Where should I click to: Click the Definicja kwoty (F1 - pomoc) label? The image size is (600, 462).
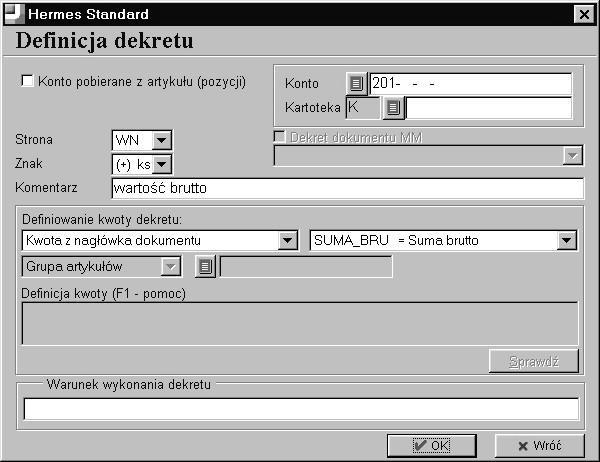[x=103, y=294]
